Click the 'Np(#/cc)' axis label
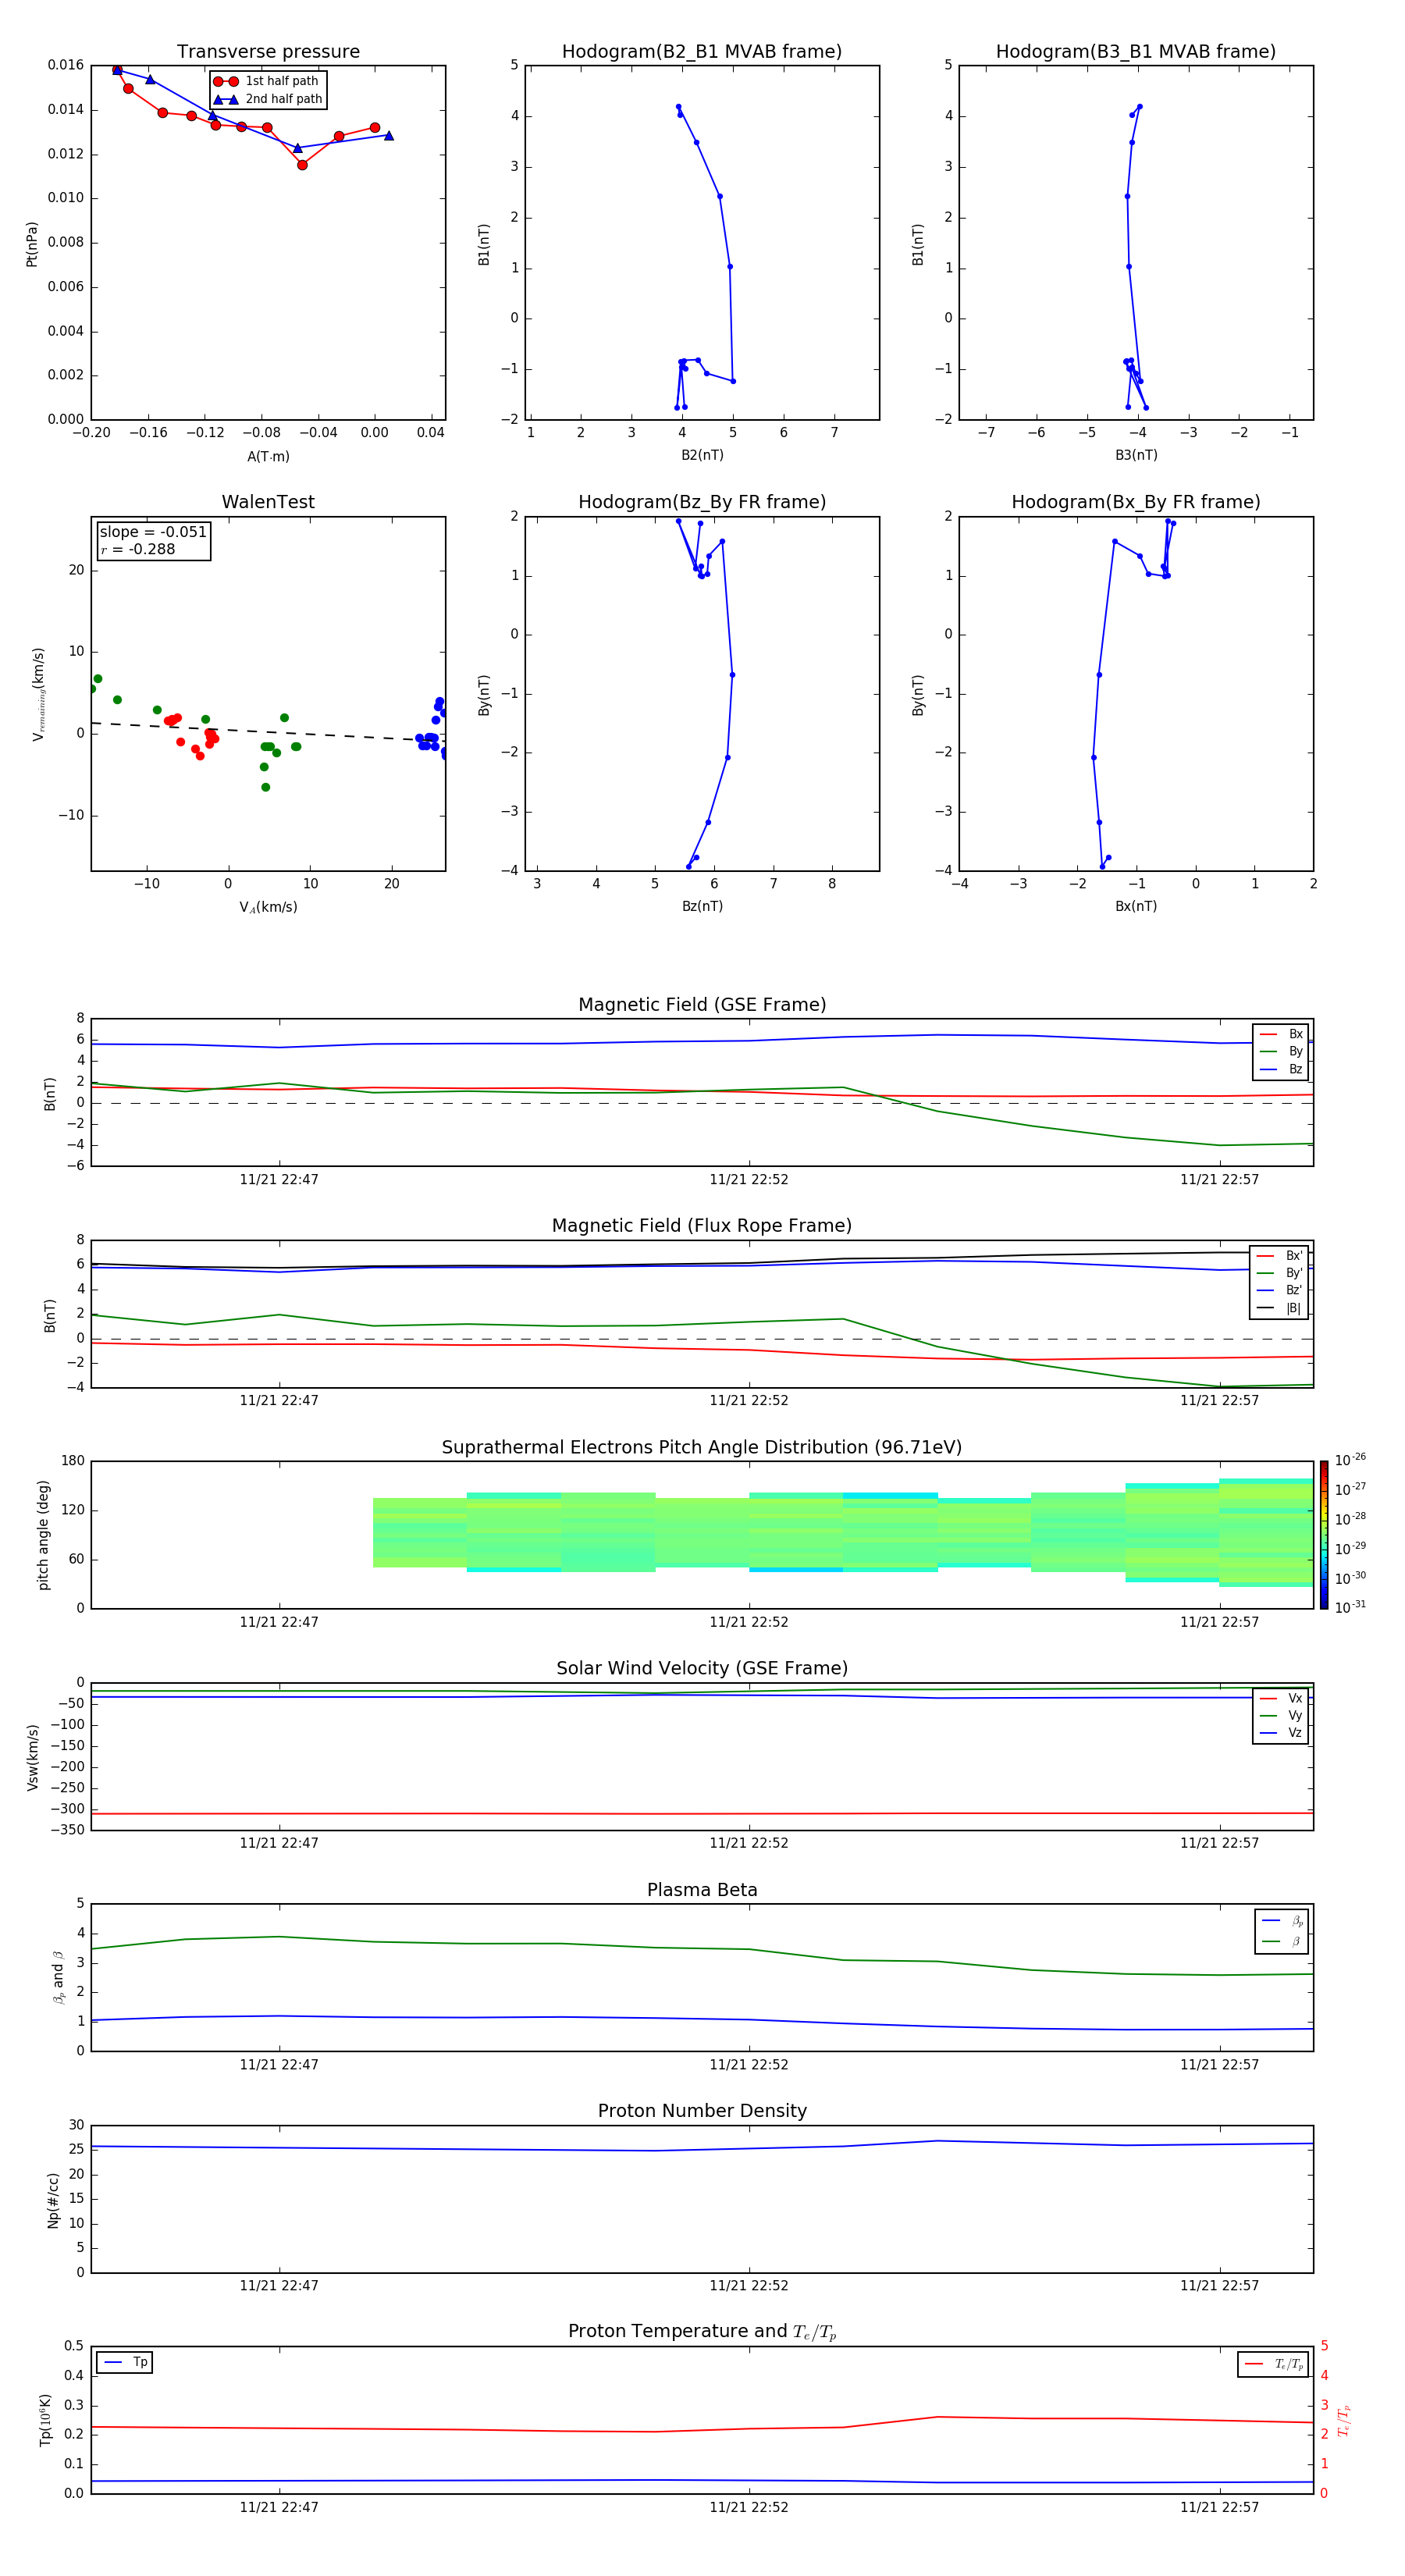1405x2576 pixels. (53, 2199)
